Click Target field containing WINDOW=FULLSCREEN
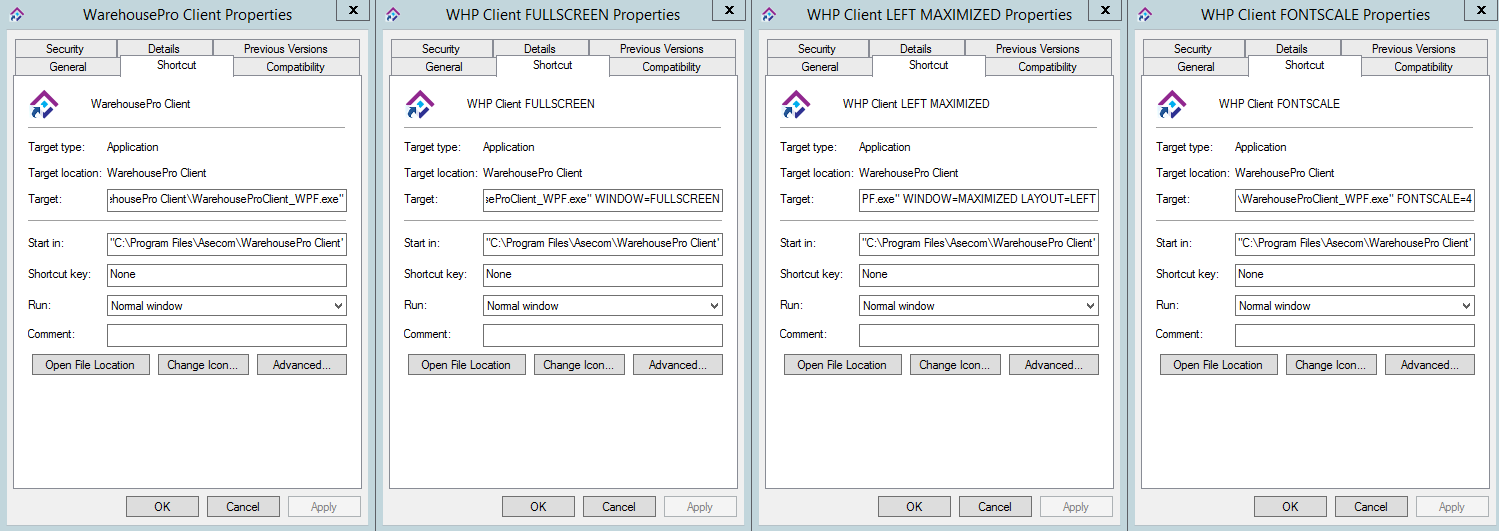Screen dimensions: 1499x531 click(x=602, y=199)
